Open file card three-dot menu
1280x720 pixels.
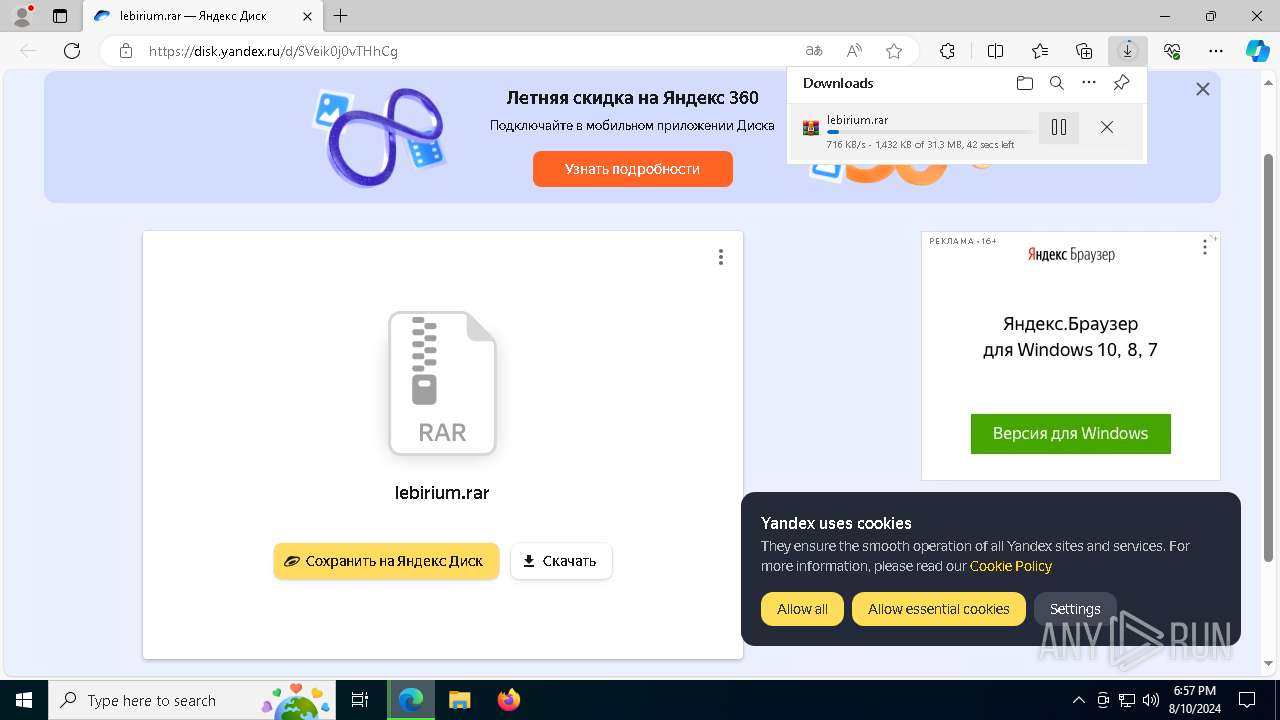(720, 257)
